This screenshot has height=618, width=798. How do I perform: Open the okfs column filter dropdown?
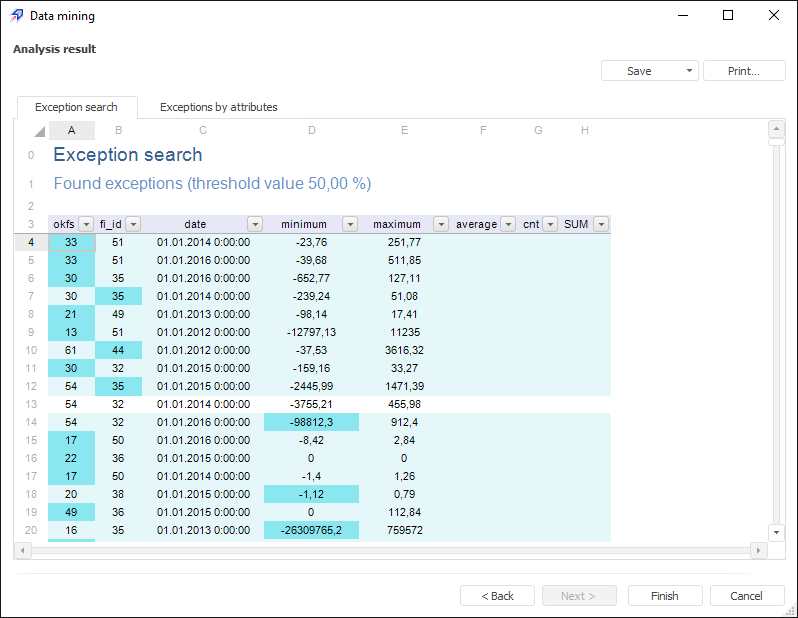(x=86, y=224)
